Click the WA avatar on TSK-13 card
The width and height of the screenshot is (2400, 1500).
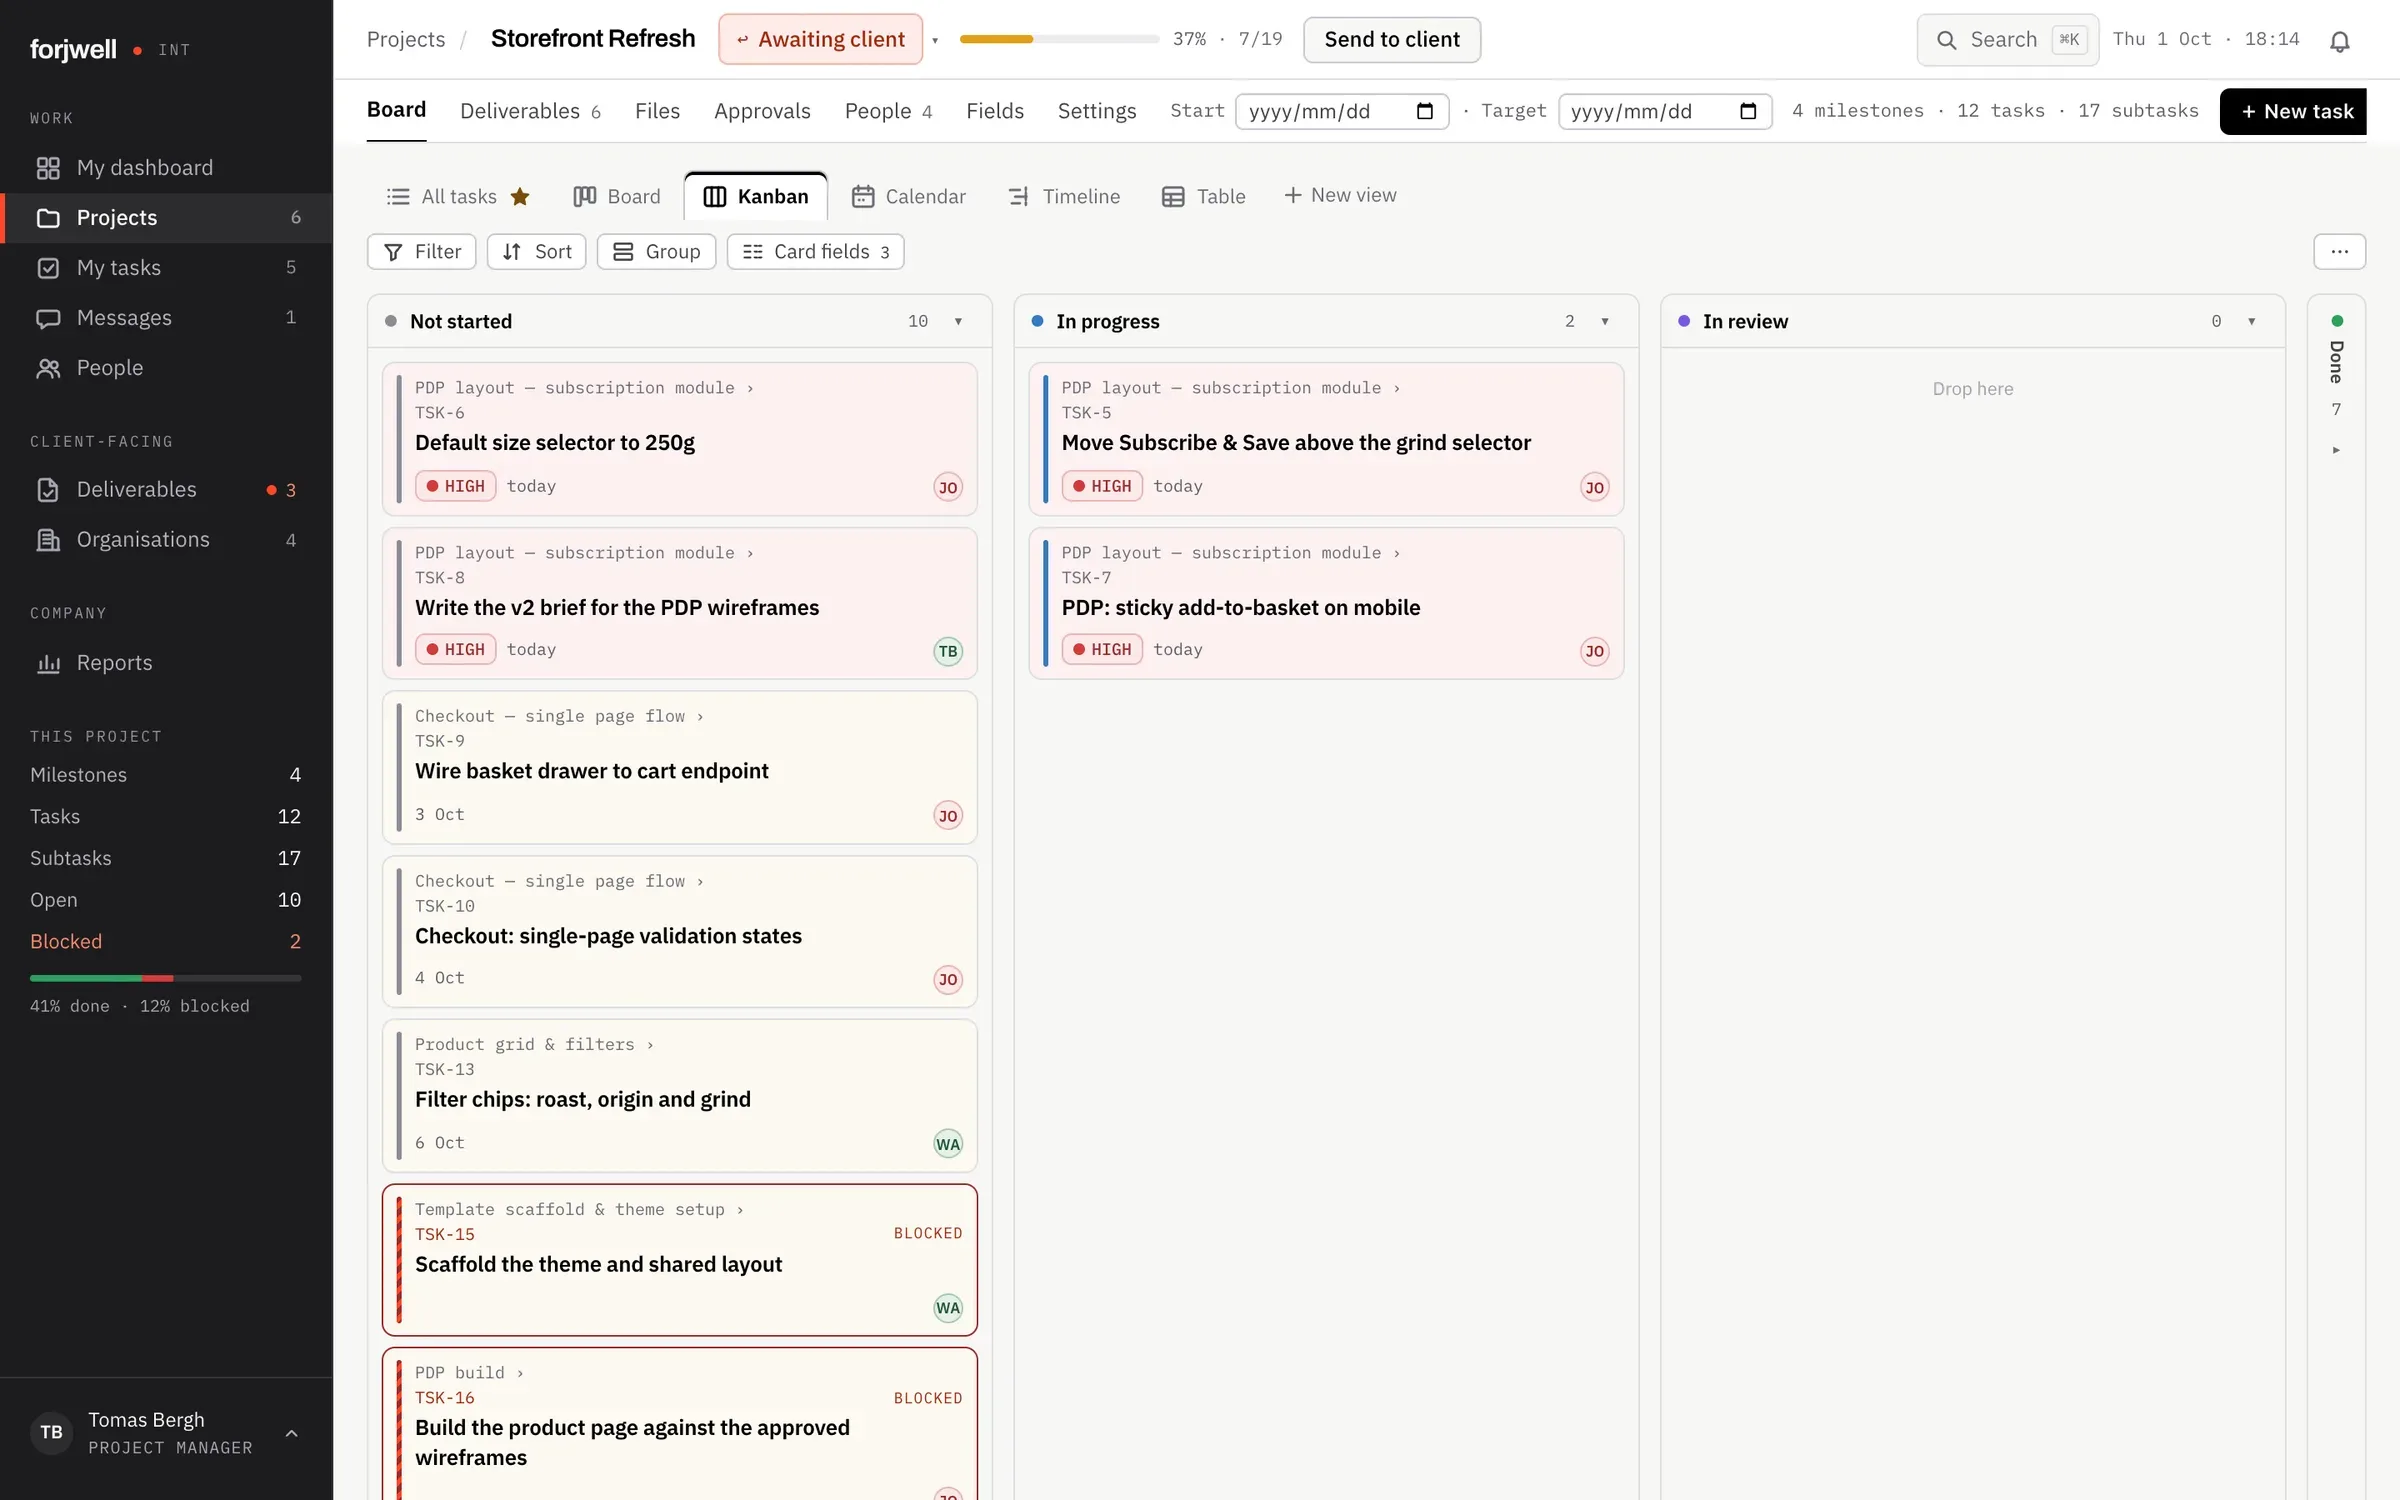click(948, 1144)
